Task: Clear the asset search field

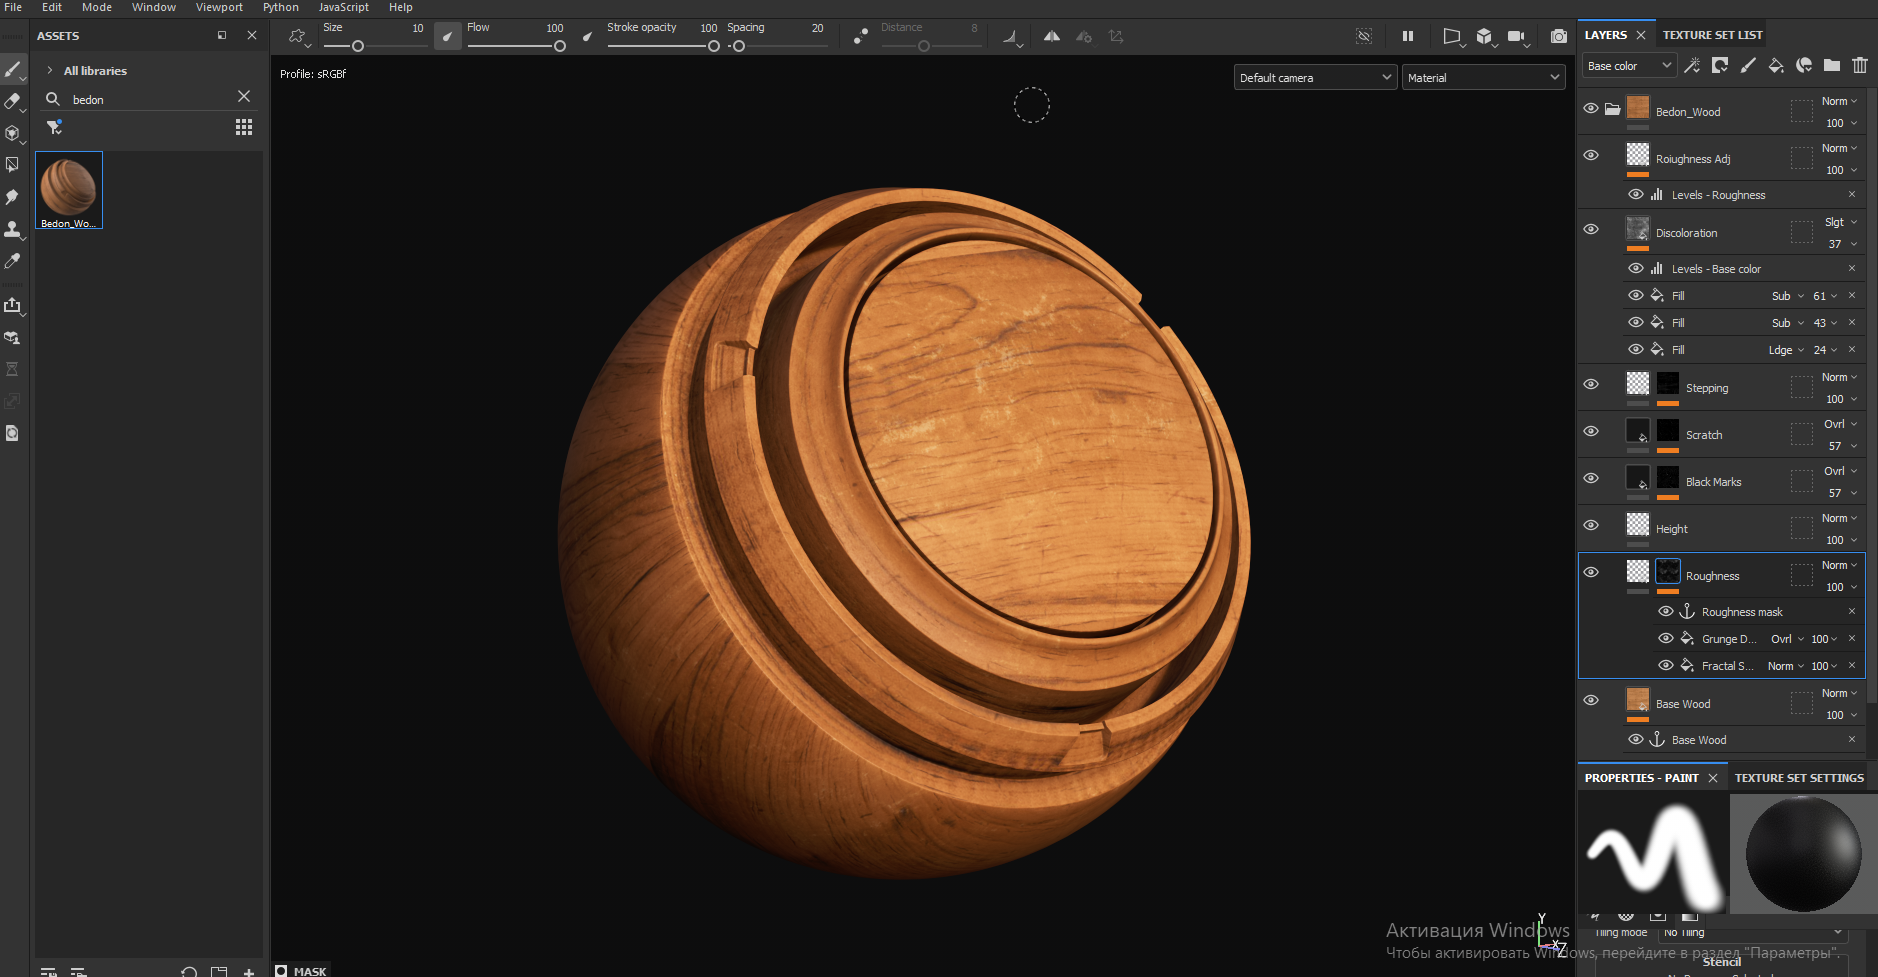Action: click(x=244, y=97)
